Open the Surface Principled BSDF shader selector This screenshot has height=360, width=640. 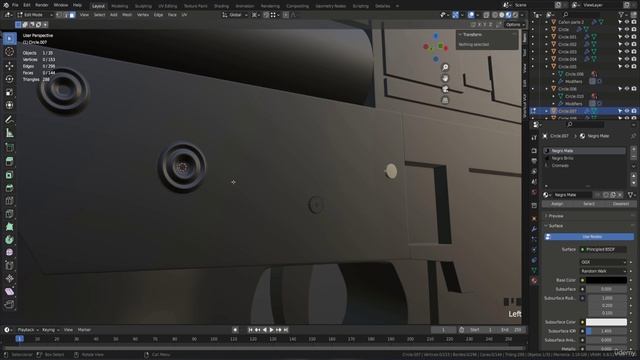[603, 249]
